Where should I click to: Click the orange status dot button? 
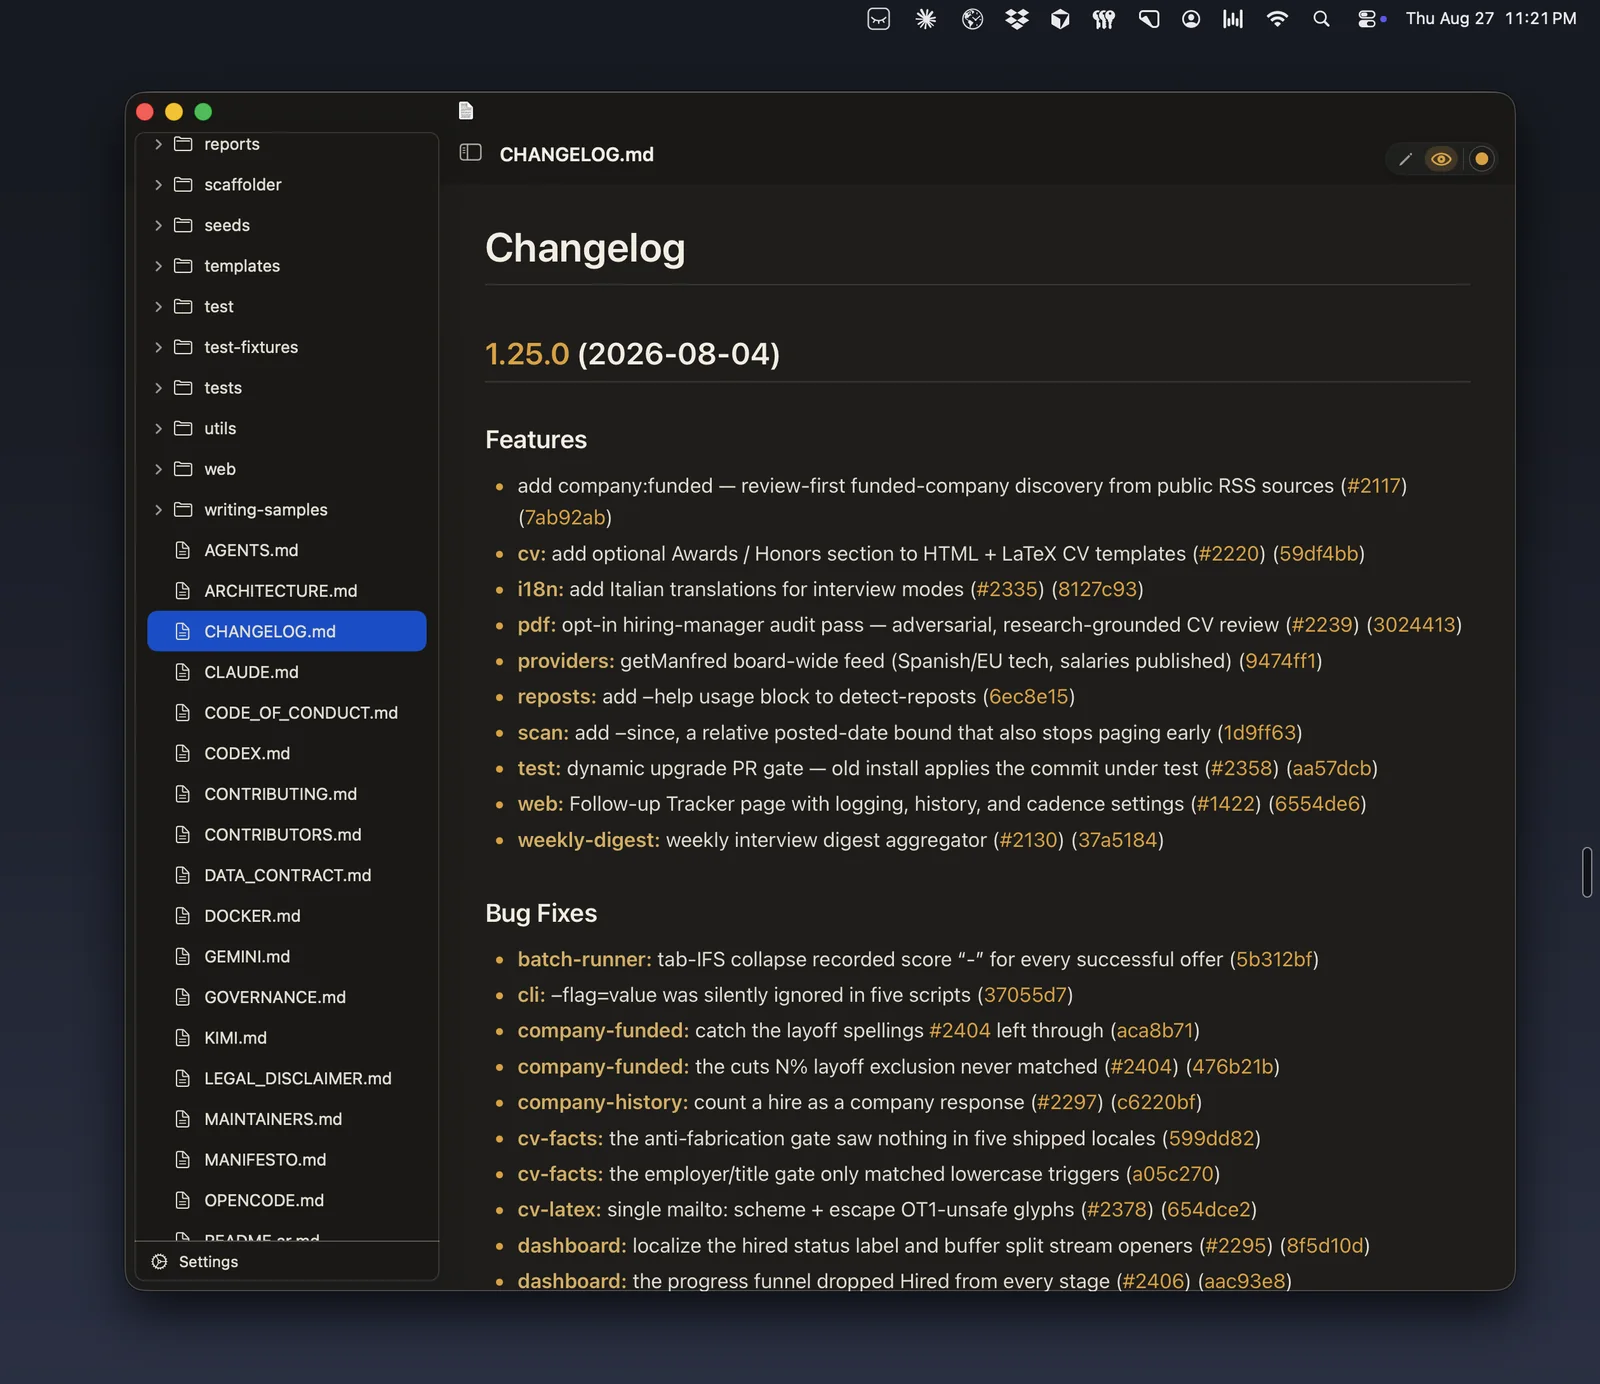pos(1481,159)
